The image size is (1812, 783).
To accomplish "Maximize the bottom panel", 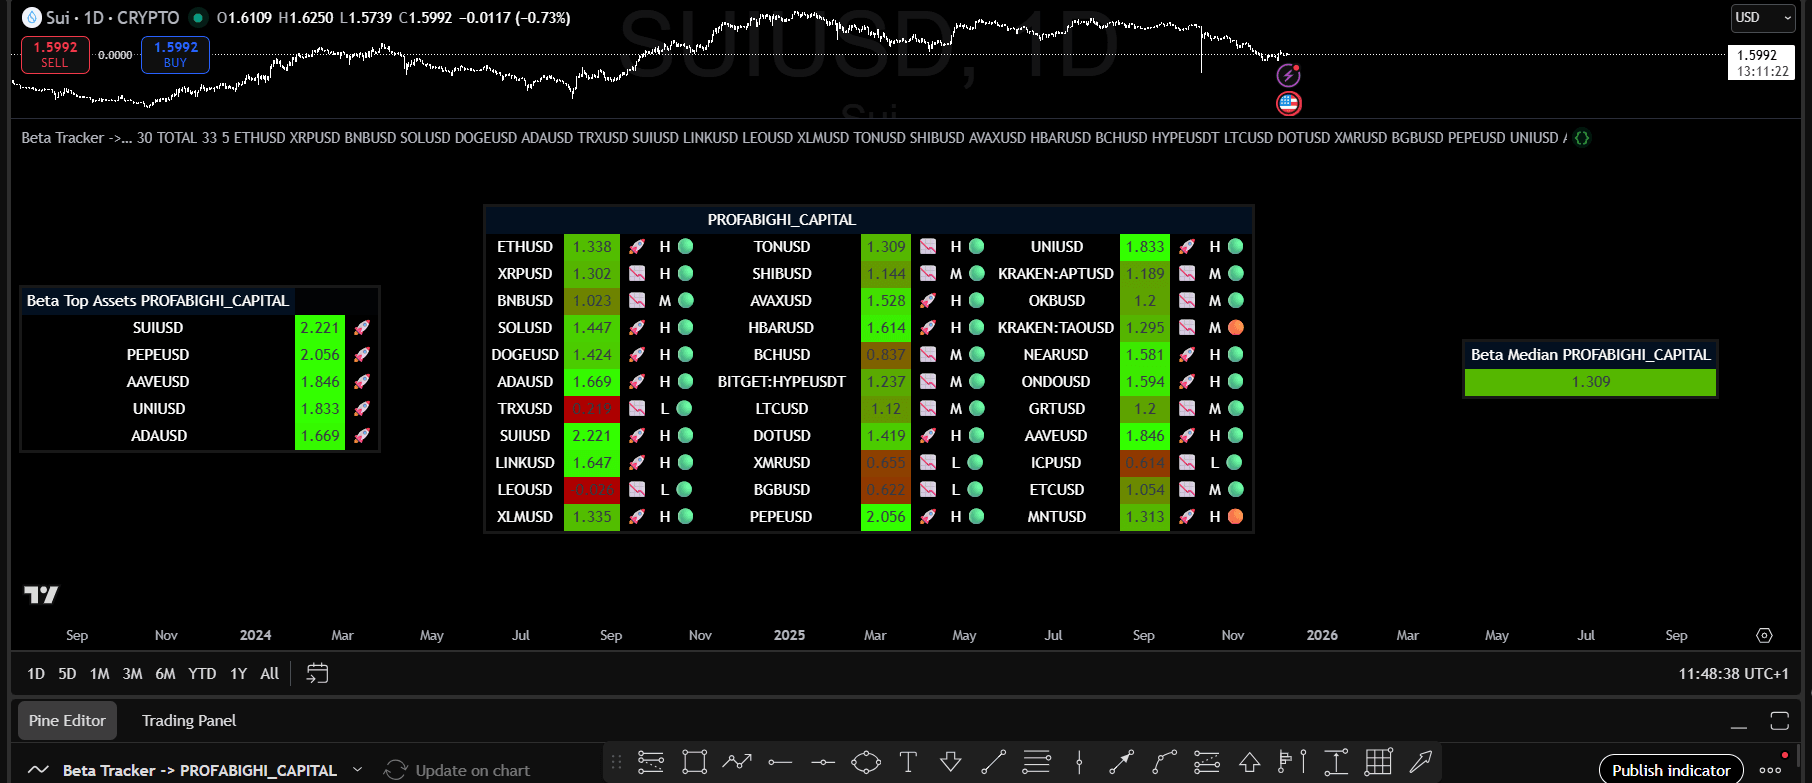I will pos(1779,721).
